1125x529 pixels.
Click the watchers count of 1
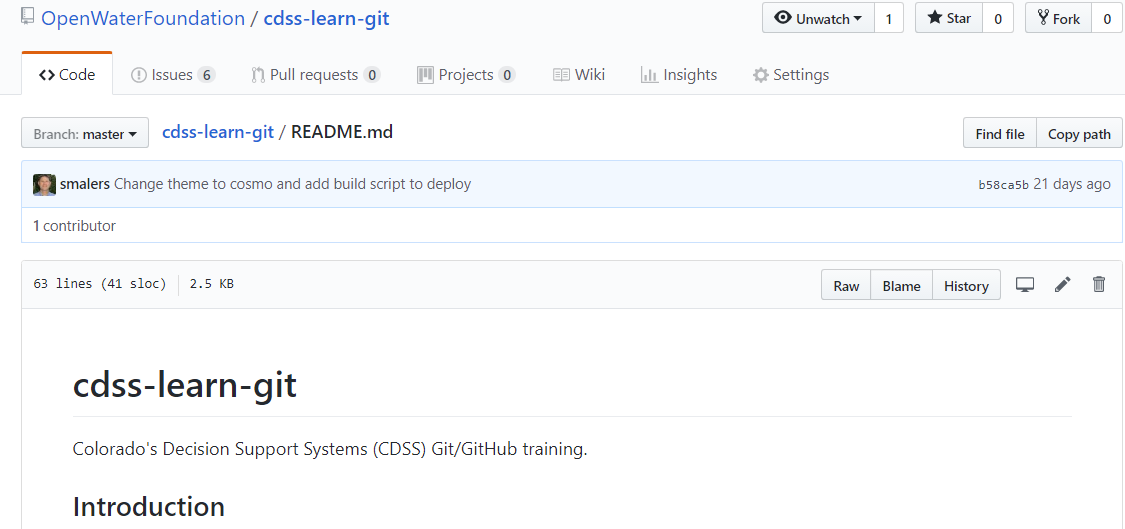coord(889,19)
